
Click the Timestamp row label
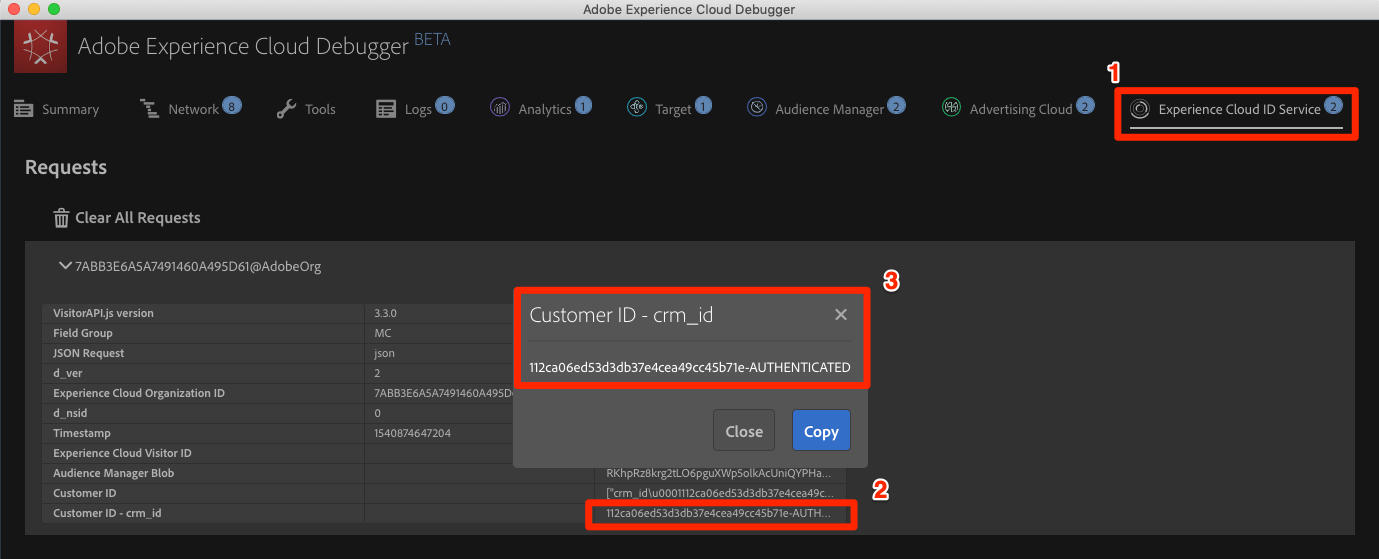82,433
